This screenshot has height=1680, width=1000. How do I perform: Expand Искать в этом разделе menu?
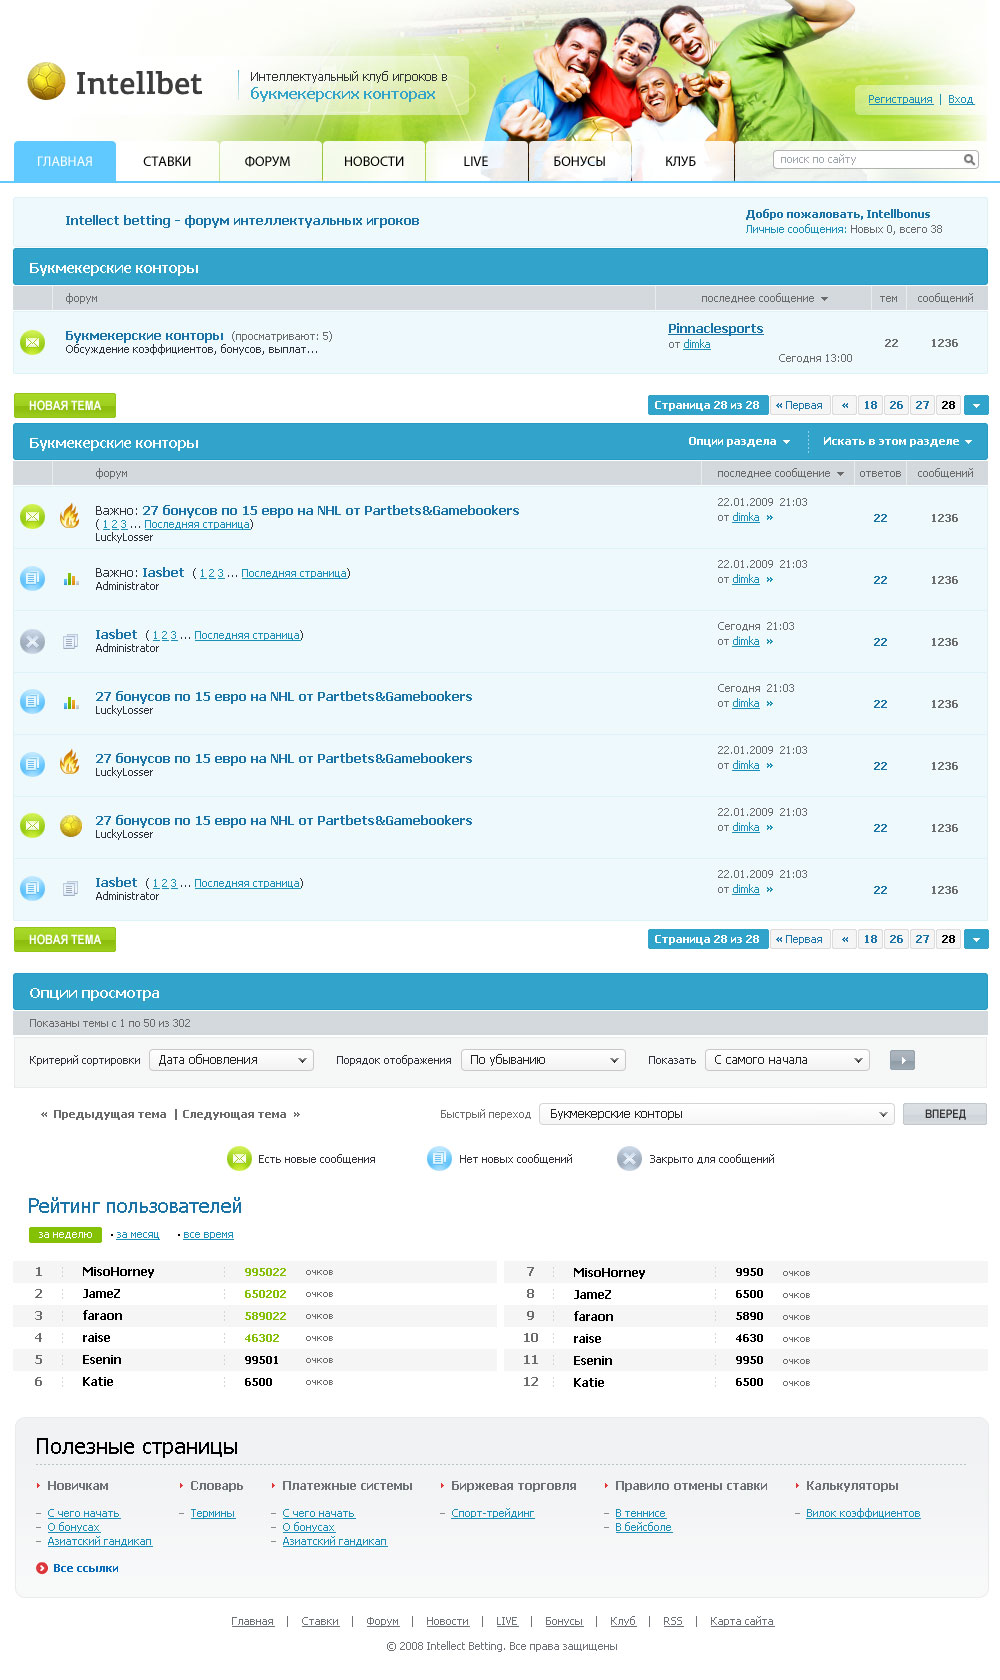[x=897, y=441]
